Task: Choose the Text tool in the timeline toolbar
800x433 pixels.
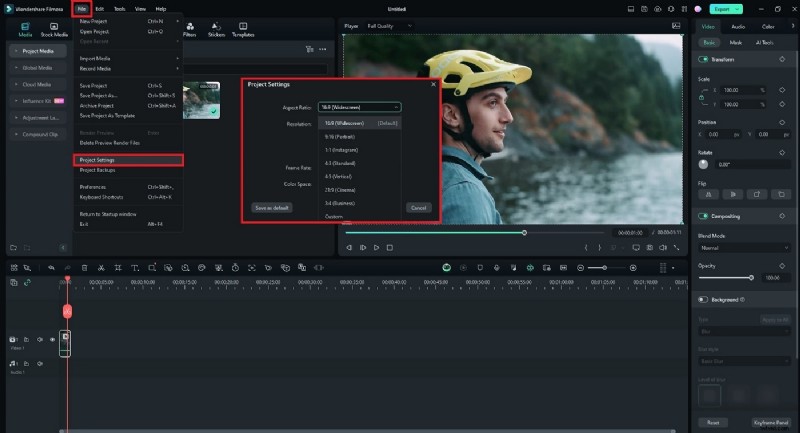Action: [135, 268]
